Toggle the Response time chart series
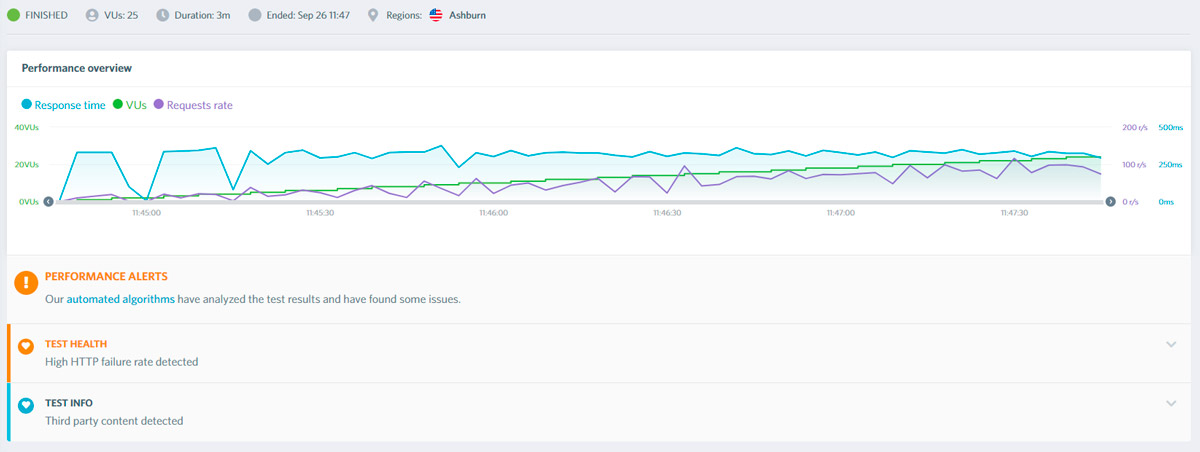 pos(63,105)
